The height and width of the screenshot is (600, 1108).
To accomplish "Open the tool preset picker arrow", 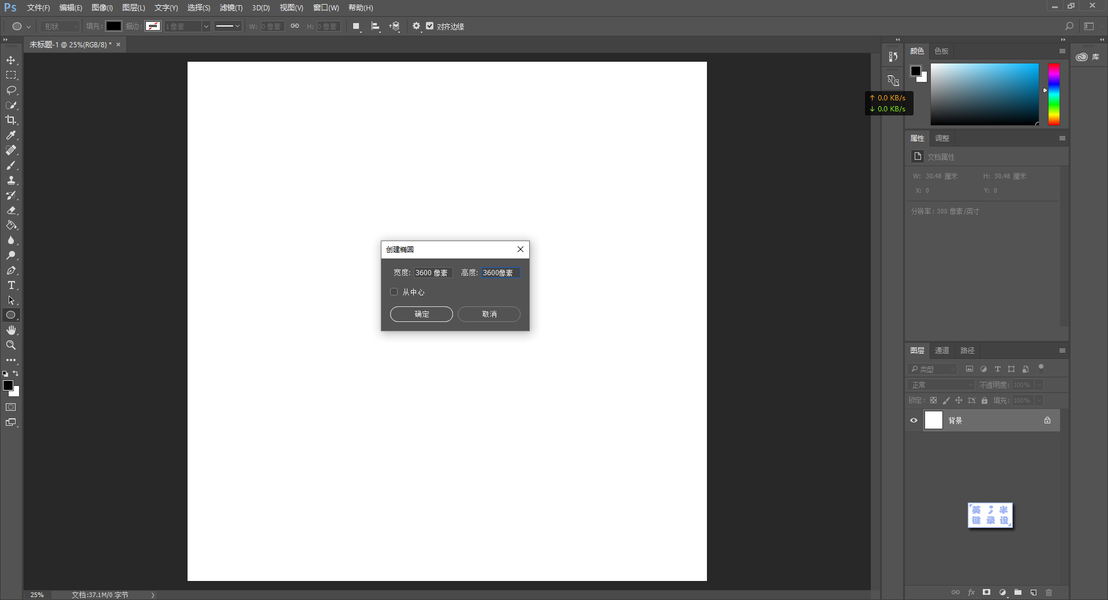I will (28, 27).
